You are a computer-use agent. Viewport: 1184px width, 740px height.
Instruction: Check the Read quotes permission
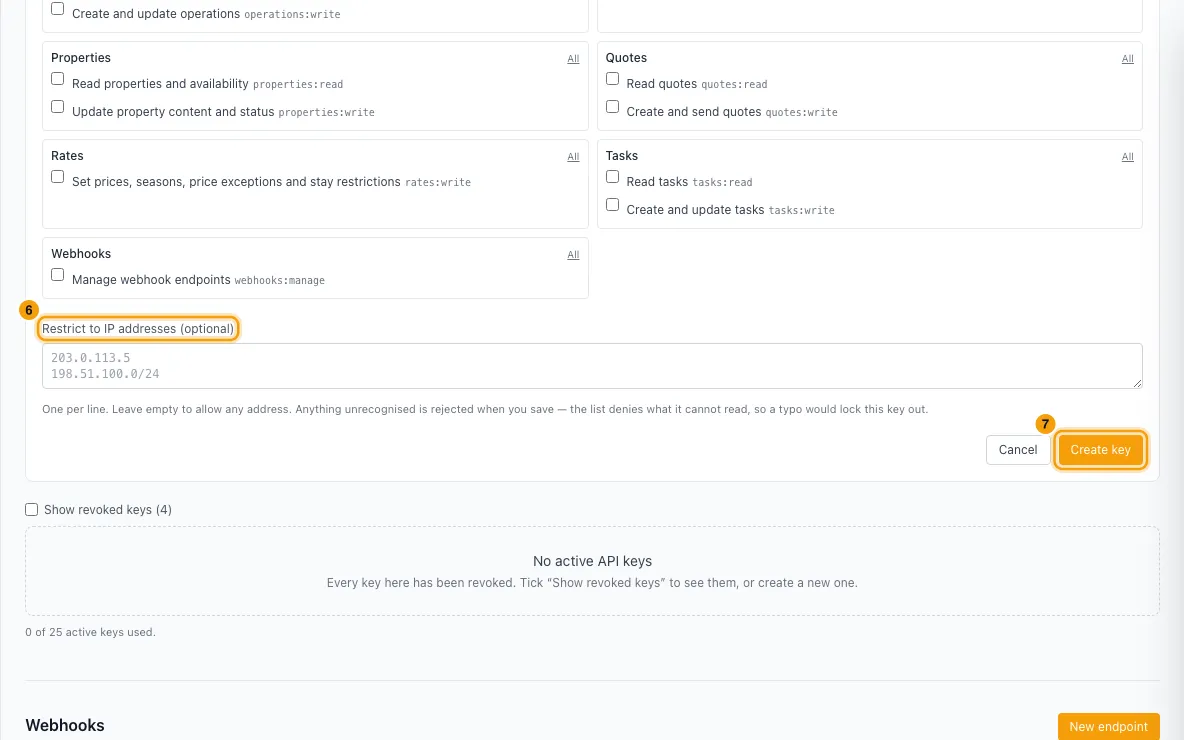(612, 79)
